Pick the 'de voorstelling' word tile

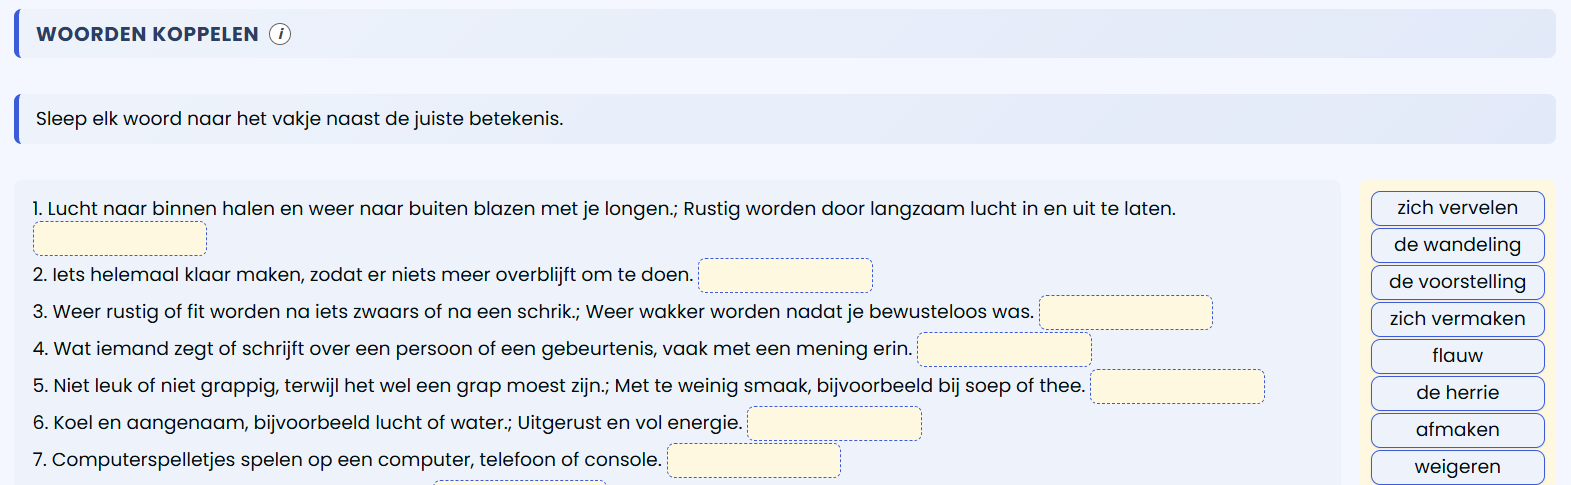1457,282
